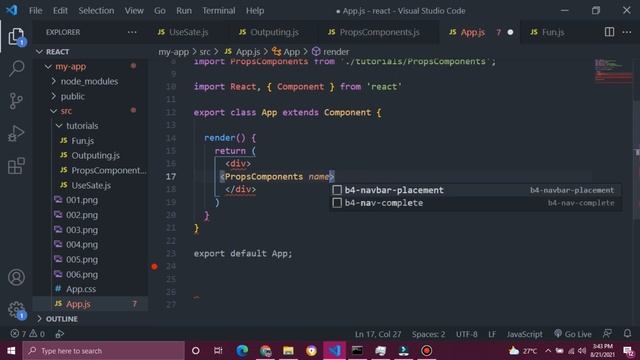Open the Run menu

[x=184, y=11]
